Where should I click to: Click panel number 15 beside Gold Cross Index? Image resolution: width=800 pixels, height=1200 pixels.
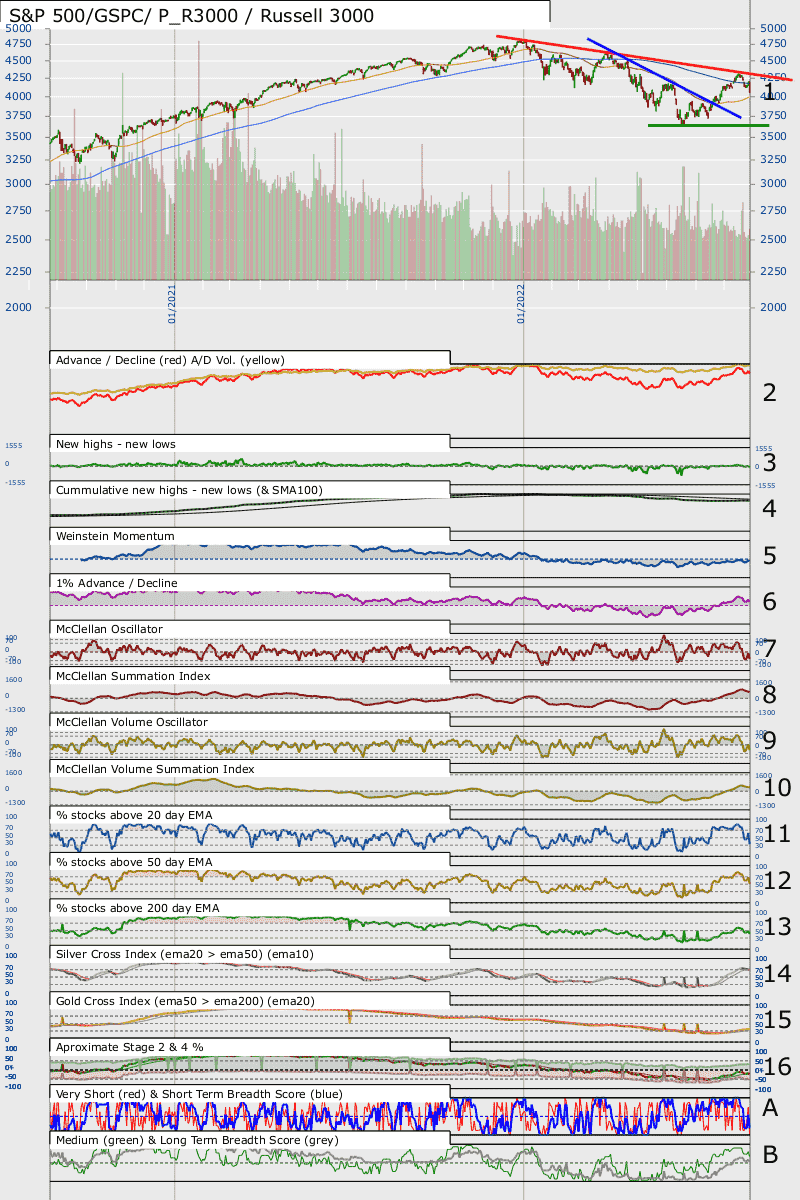(x=777, y=1020)
